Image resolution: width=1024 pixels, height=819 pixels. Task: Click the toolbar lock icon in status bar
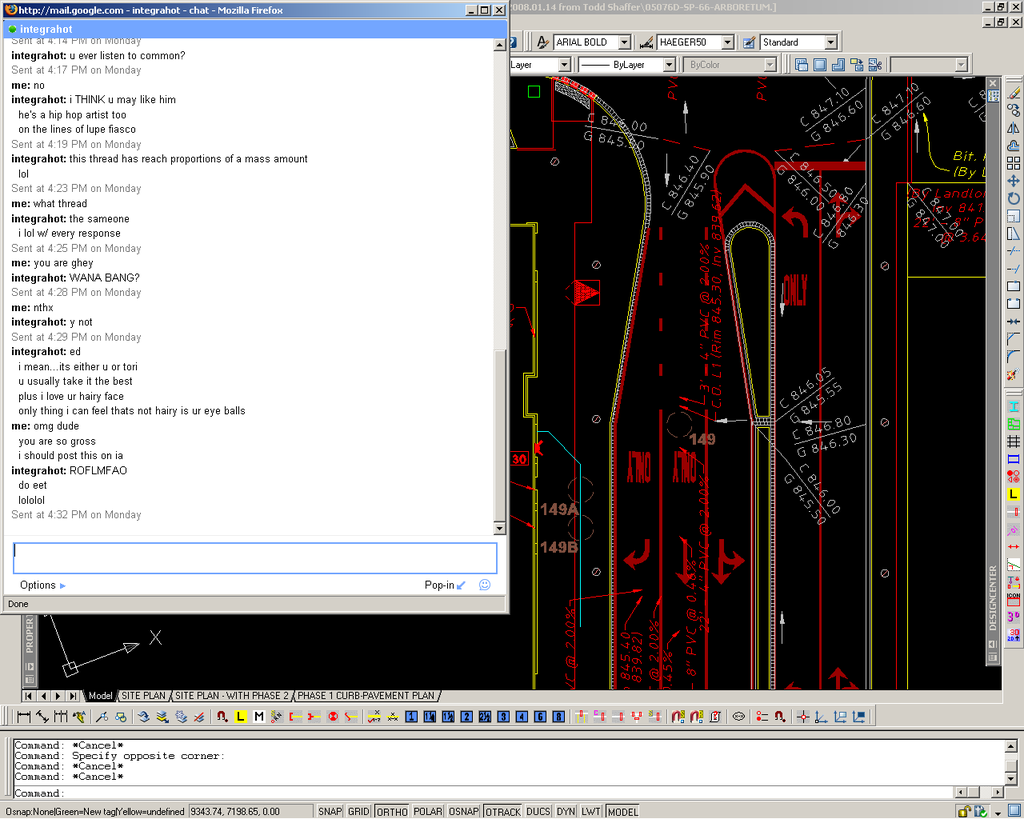pyautogui.click(x=966, y=811)
